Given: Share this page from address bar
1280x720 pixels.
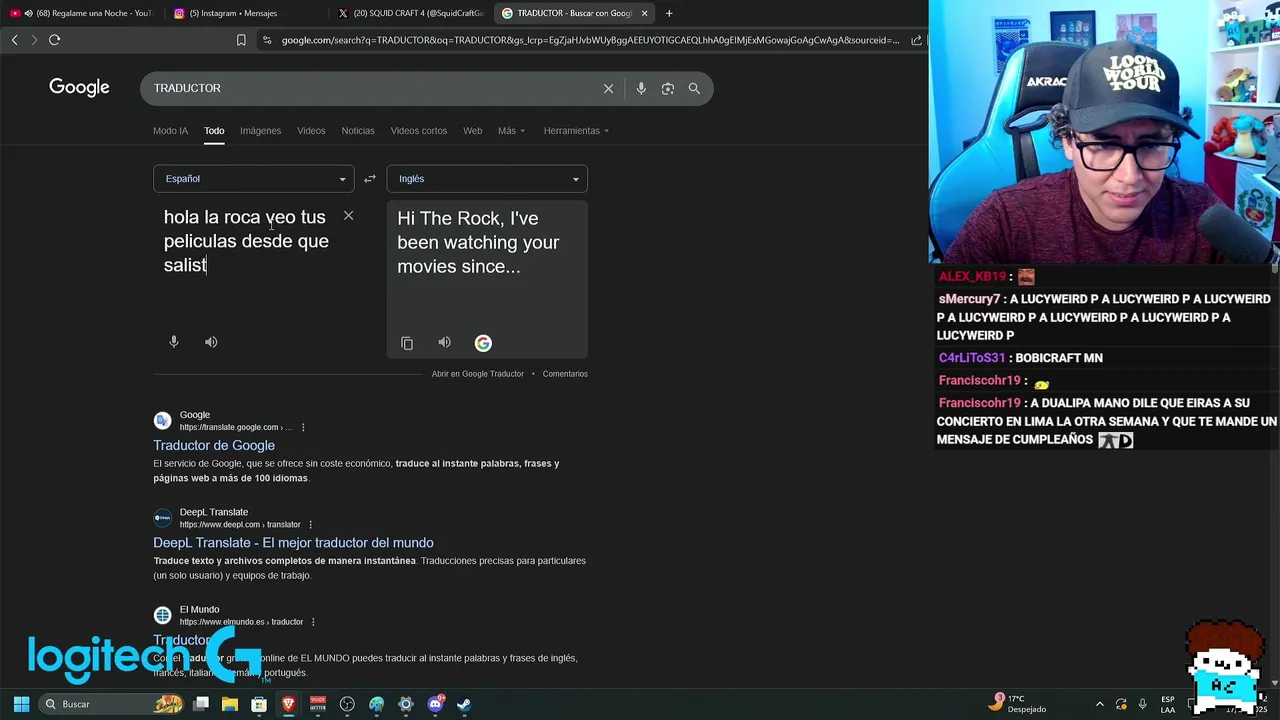Looking at the screenshot, I should click(916, 40).
